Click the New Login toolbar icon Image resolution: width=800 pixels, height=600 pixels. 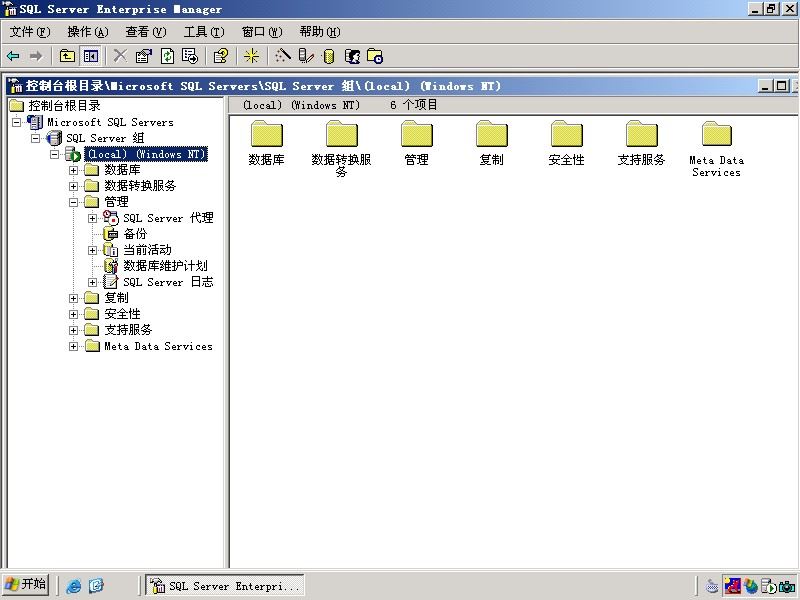pyautogui.click(x=352, y=56)
